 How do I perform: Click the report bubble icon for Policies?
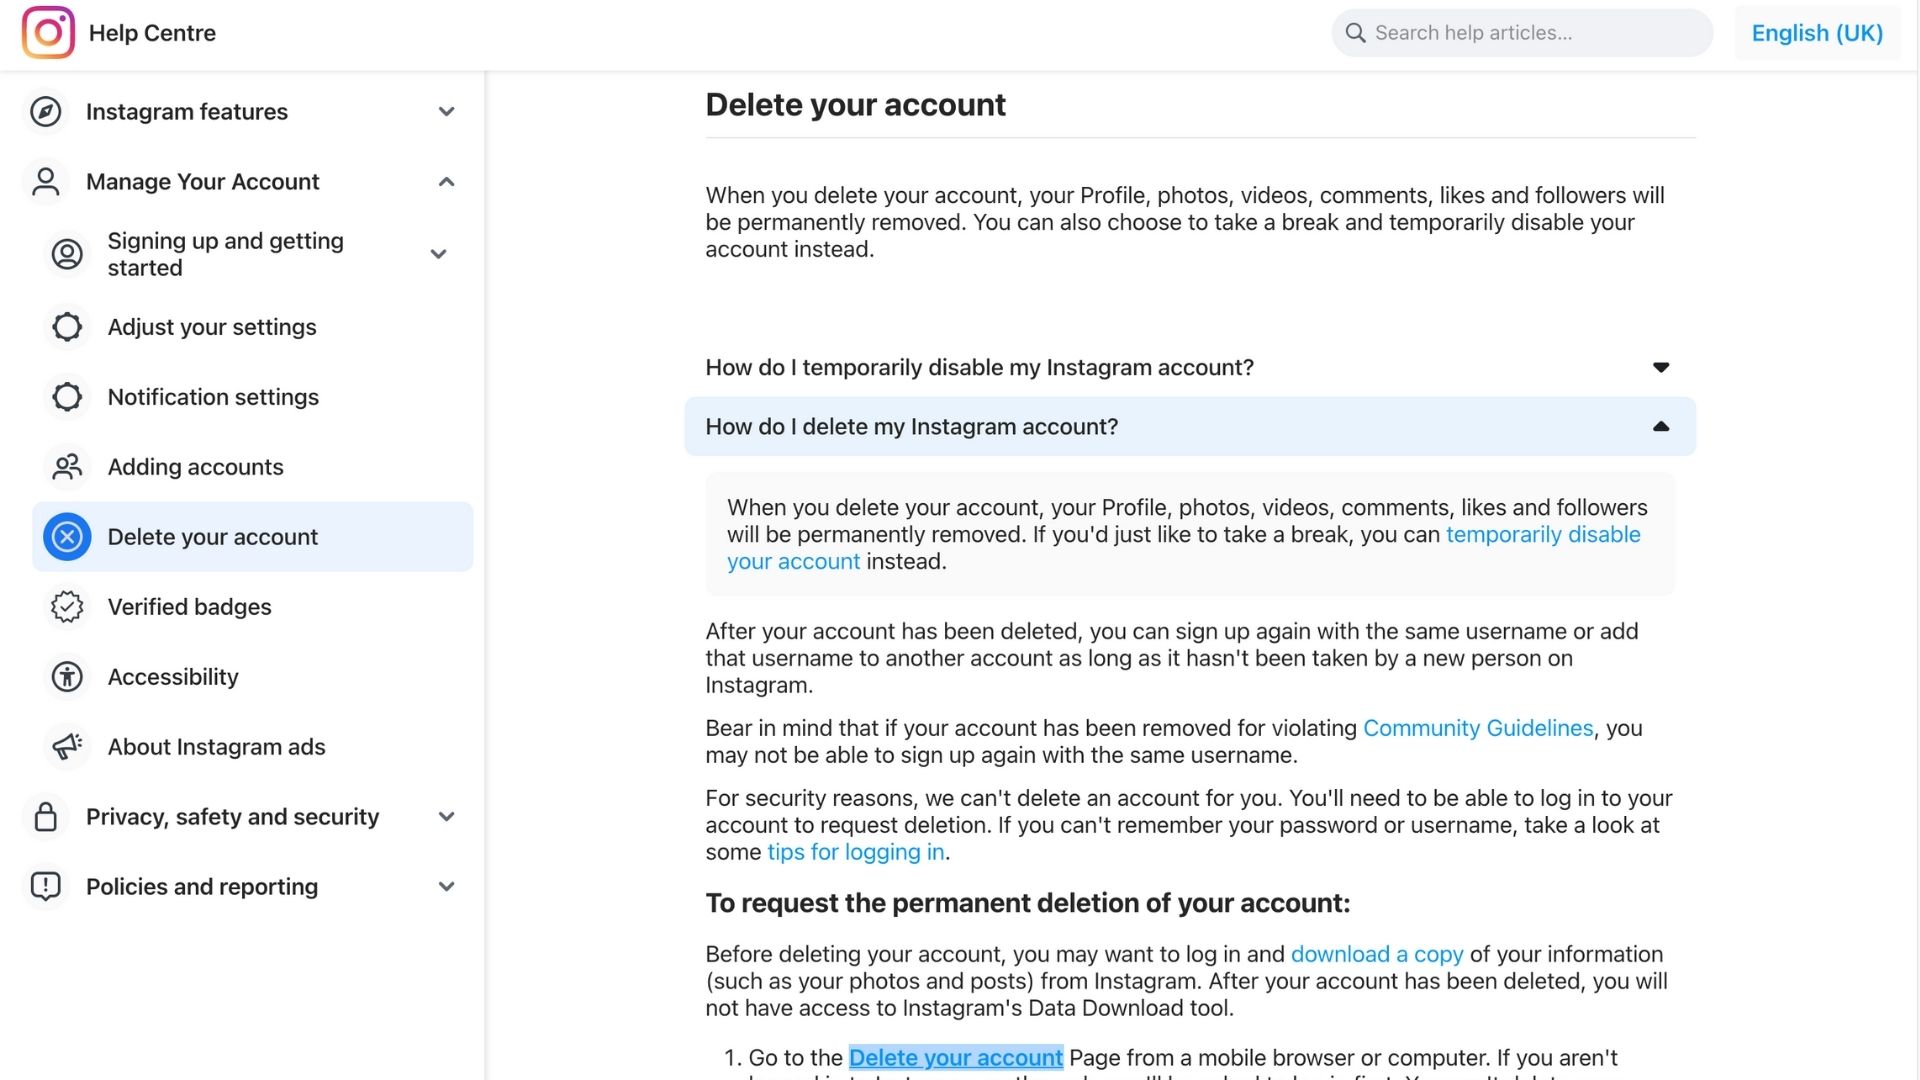click(x=45, y=887)
